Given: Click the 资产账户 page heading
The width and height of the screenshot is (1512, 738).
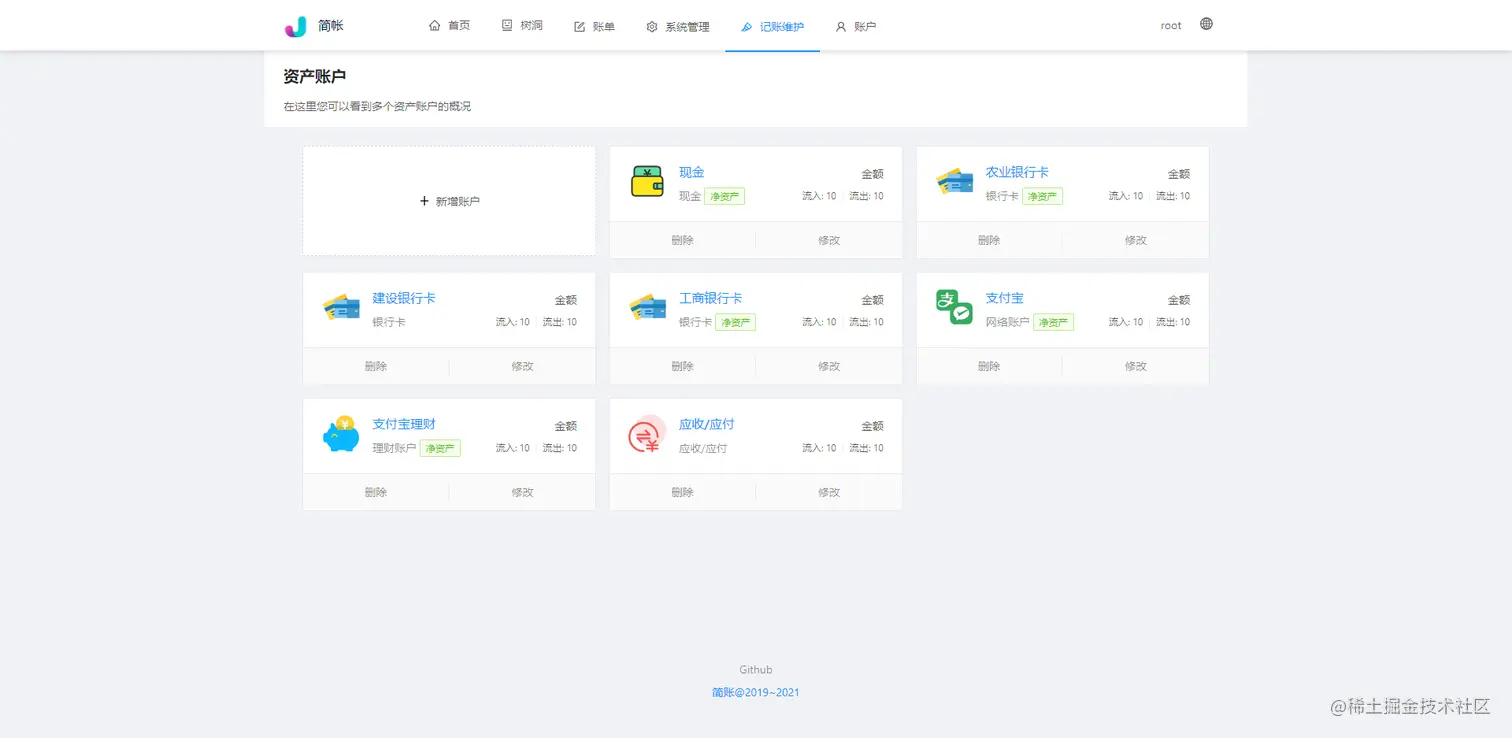Looking at the screenshot, I should point(315,76).
